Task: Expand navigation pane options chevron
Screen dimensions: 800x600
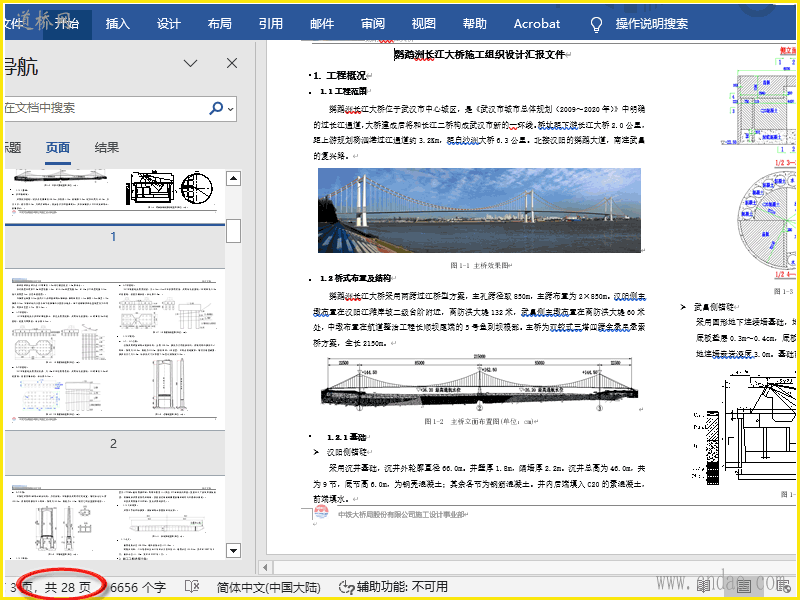Action: tap(191, 63)
